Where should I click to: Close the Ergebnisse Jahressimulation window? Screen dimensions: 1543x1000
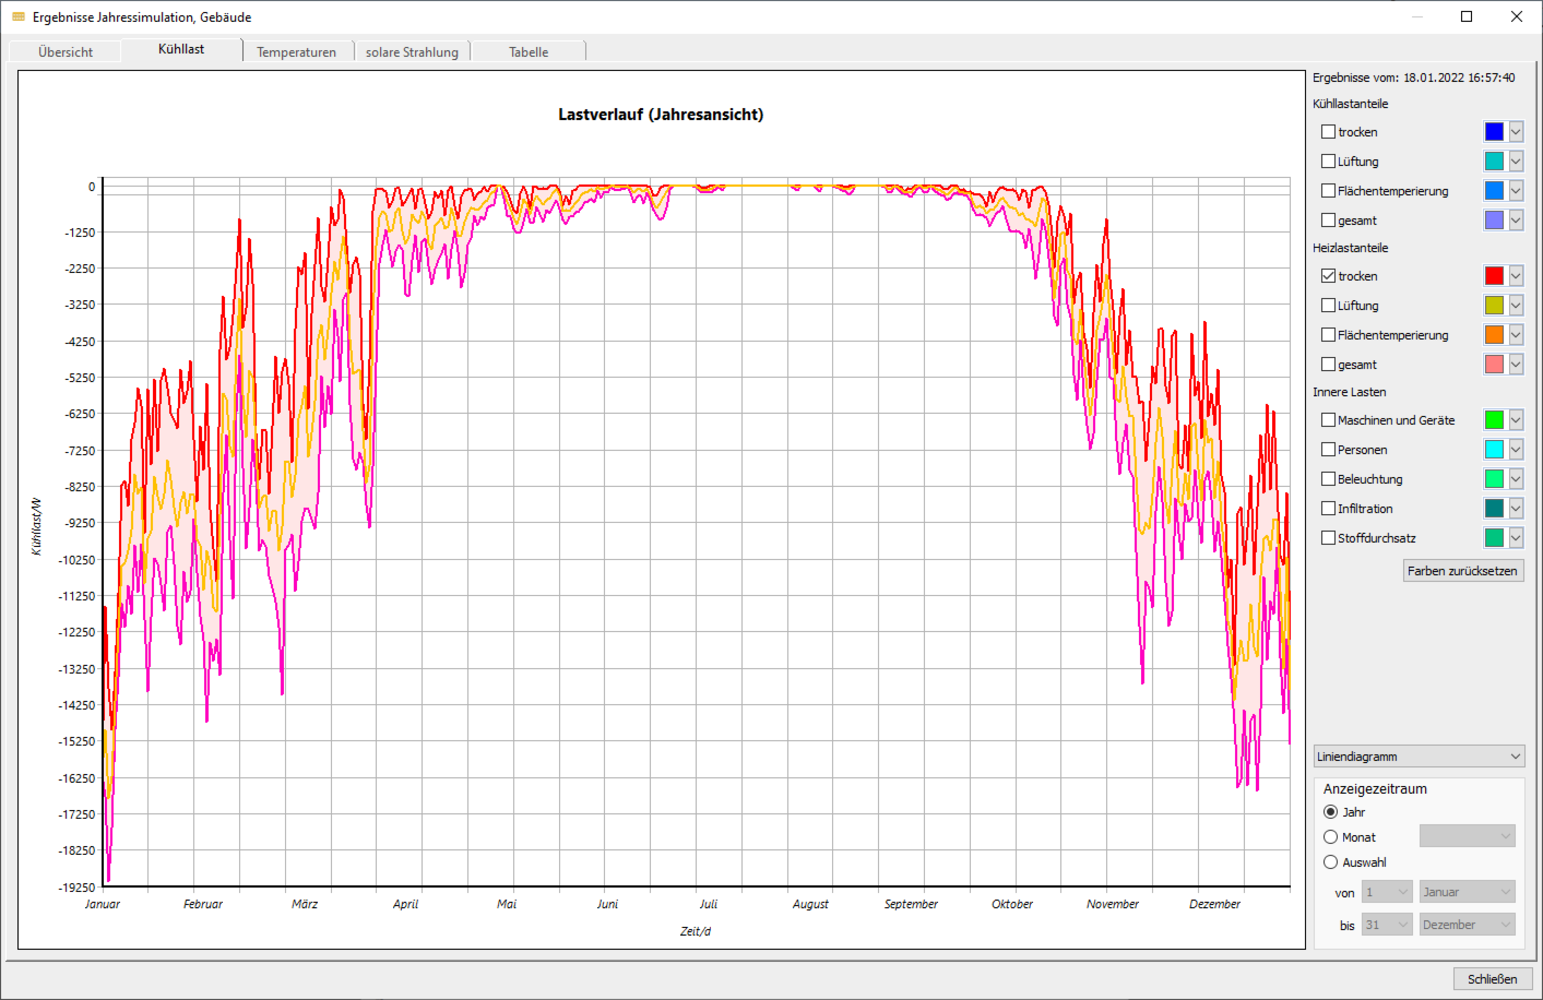coord(1517,17)
